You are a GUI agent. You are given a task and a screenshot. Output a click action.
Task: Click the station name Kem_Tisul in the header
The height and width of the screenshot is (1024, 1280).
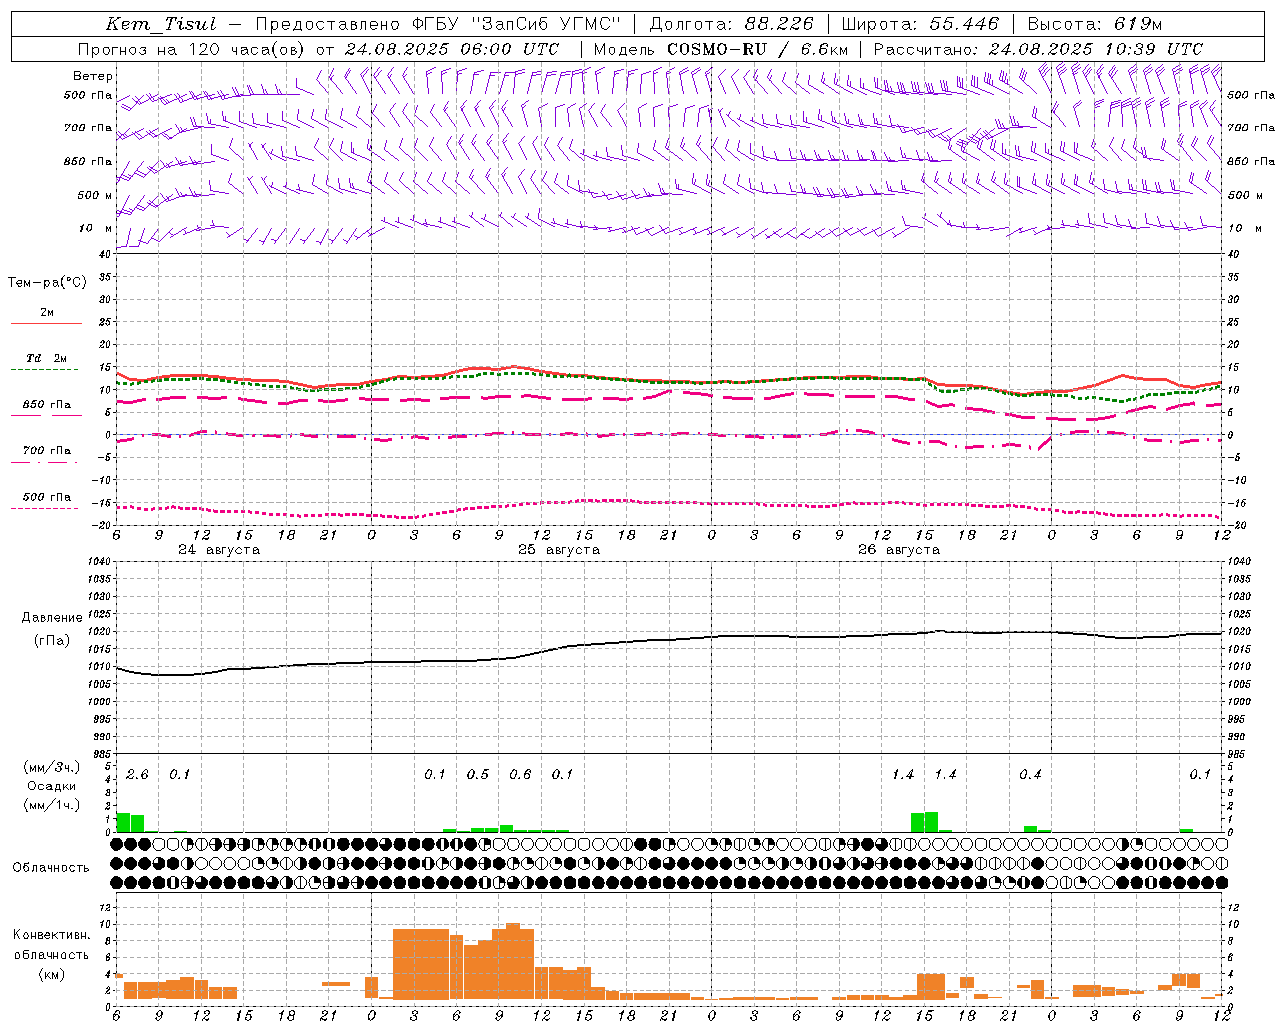(160, 24)
